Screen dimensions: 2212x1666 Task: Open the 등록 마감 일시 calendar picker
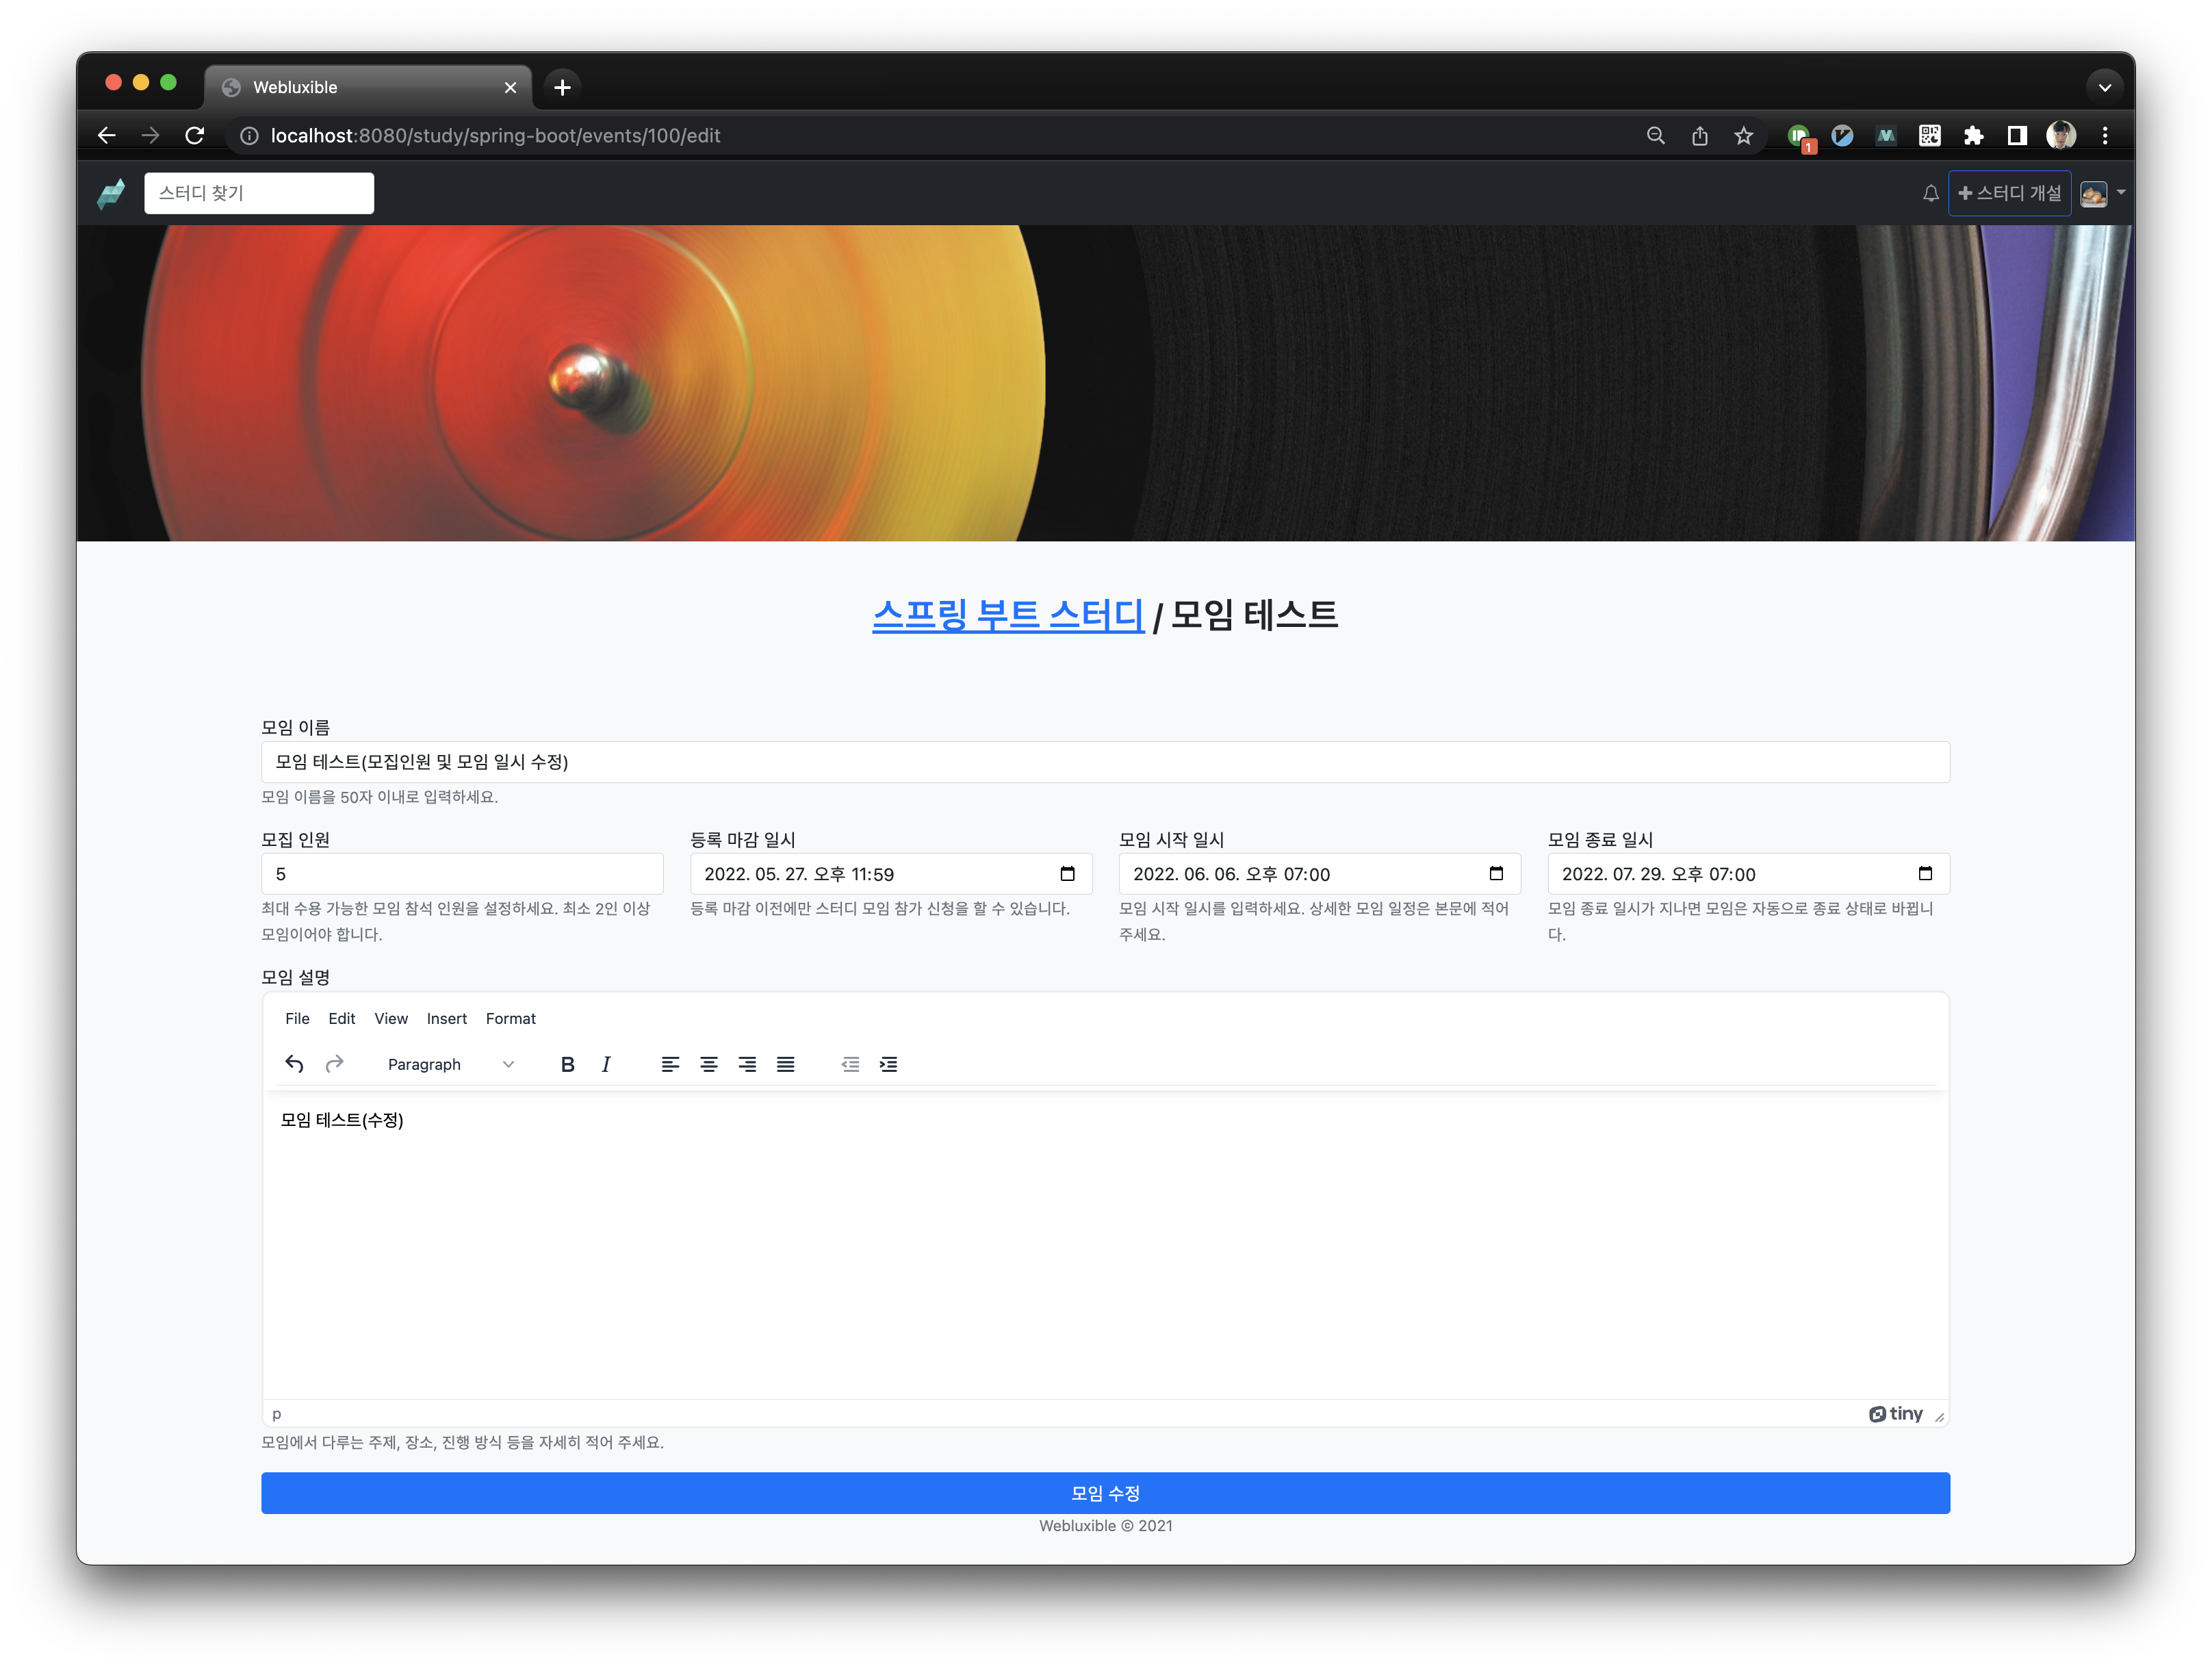coord(1067,874)
